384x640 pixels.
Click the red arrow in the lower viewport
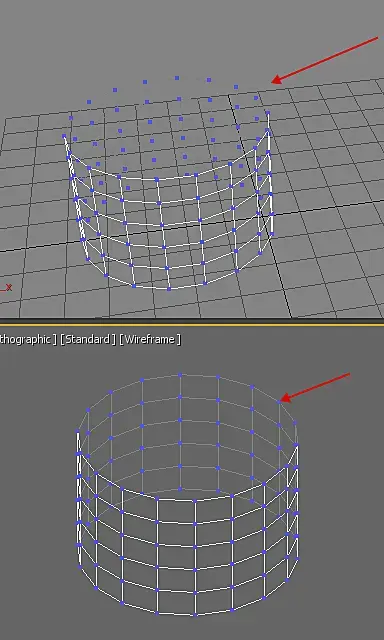click(315, 387)
